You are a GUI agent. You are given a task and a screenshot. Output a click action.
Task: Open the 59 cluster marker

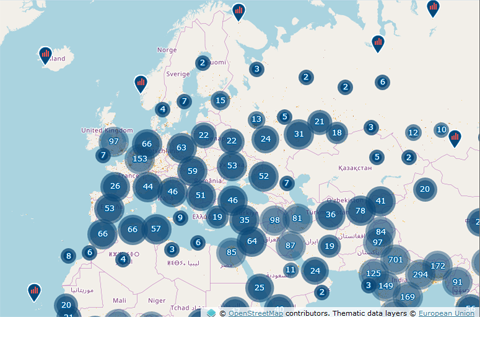tap(192, 171)
